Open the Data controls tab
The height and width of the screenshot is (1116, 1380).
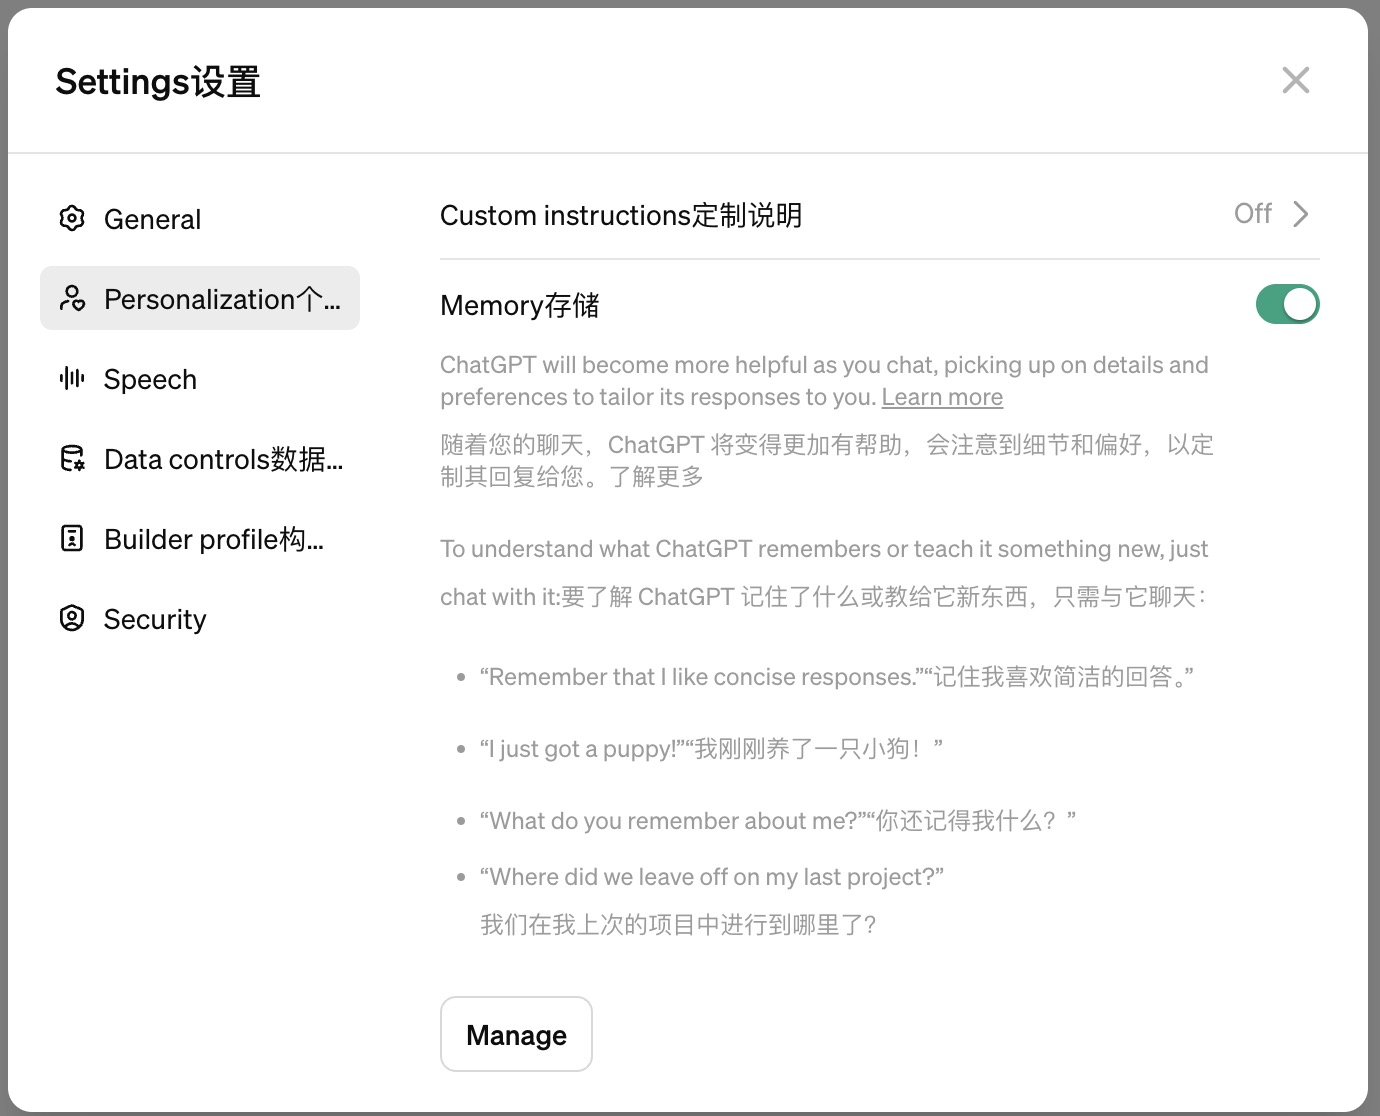tap(200, 458)
